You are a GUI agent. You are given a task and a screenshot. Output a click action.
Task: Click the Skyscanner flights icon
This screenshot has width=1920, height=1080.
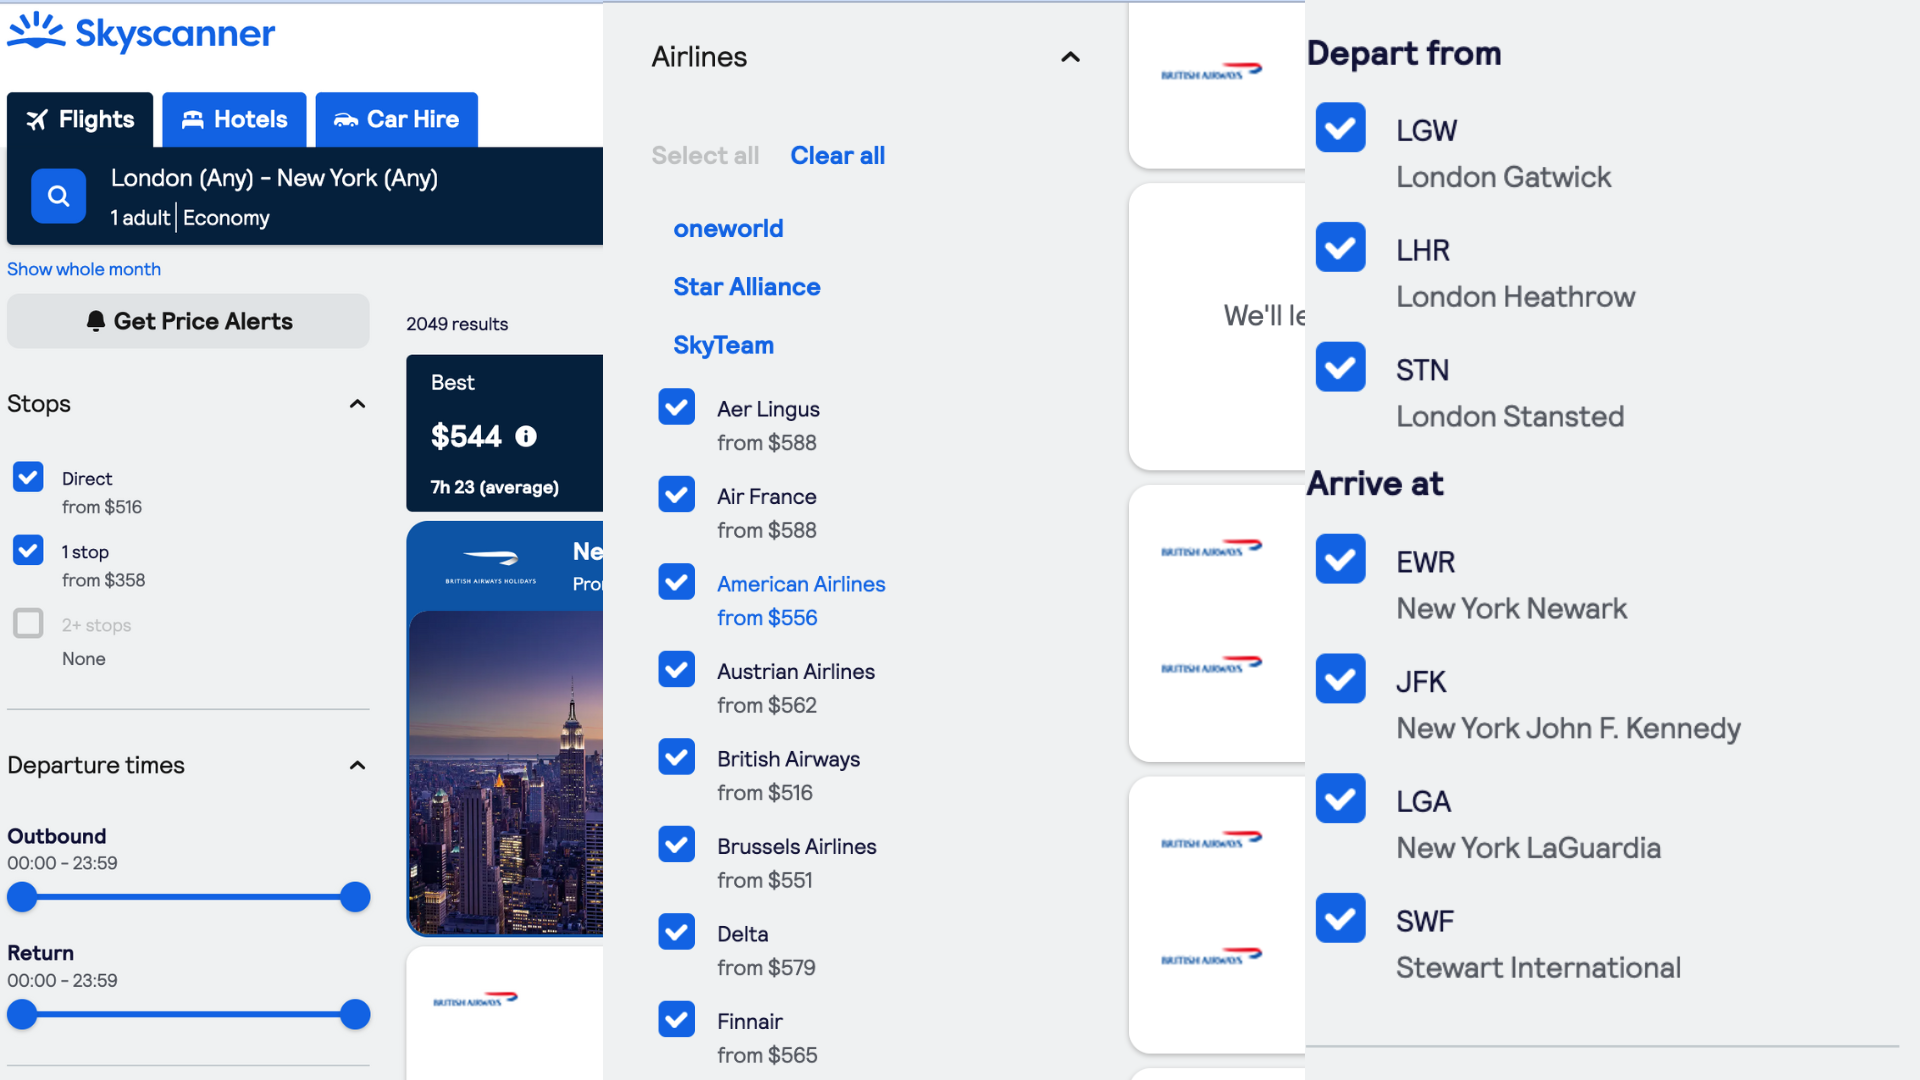click(36, 119)
